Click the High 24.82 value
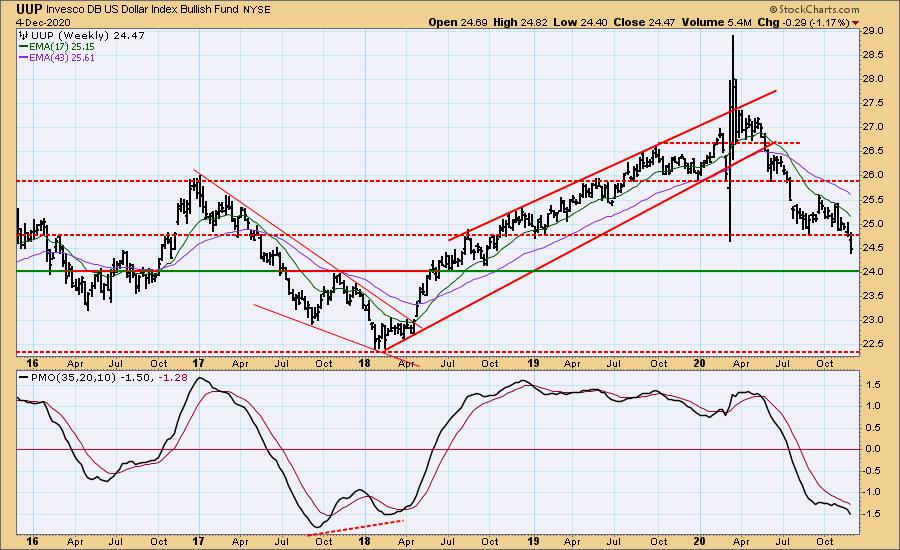Image resolution: width=900 pixels, height=550 pixels. [520, 22]
